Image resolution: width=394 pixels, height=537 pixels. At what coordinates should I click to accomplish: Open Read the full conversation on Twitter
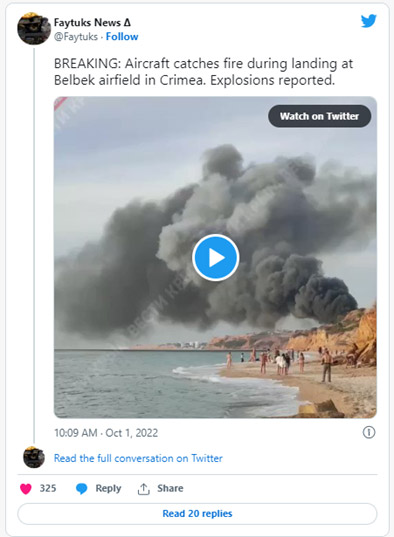click(x=138, y=458)
